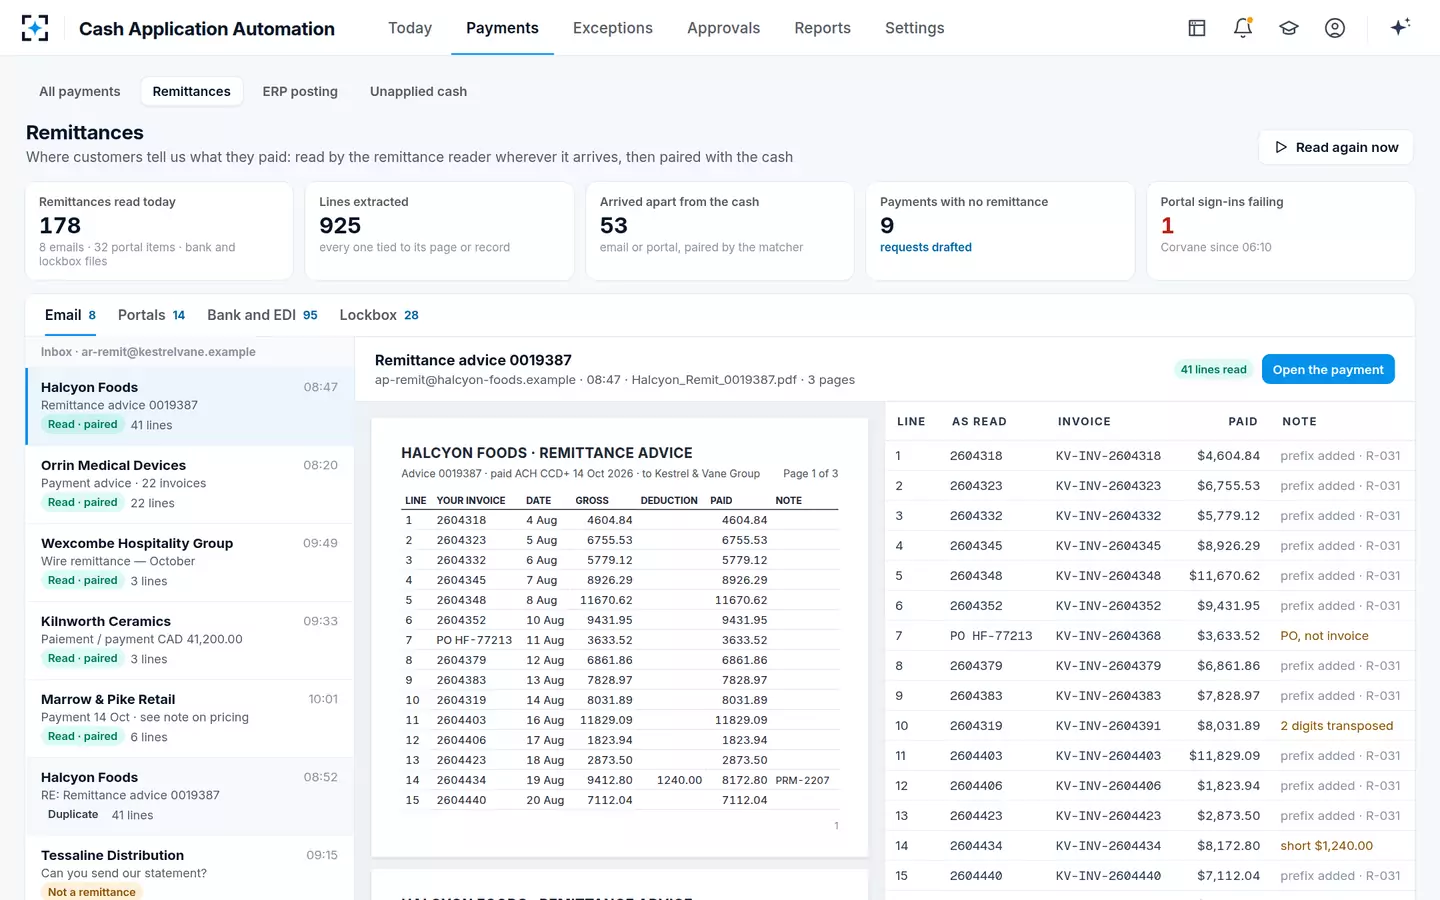The height and width of the screenshot is (900, 1440).
Task: Open the learning graduation cap icon
Action: pos(1289,28)
